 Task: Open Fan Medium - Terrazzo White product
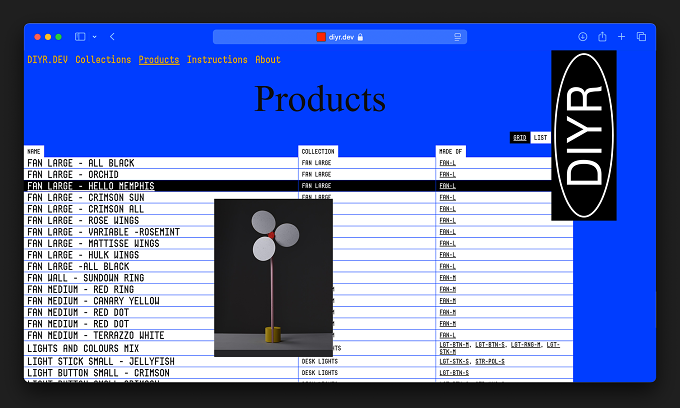tap(96, 335)
